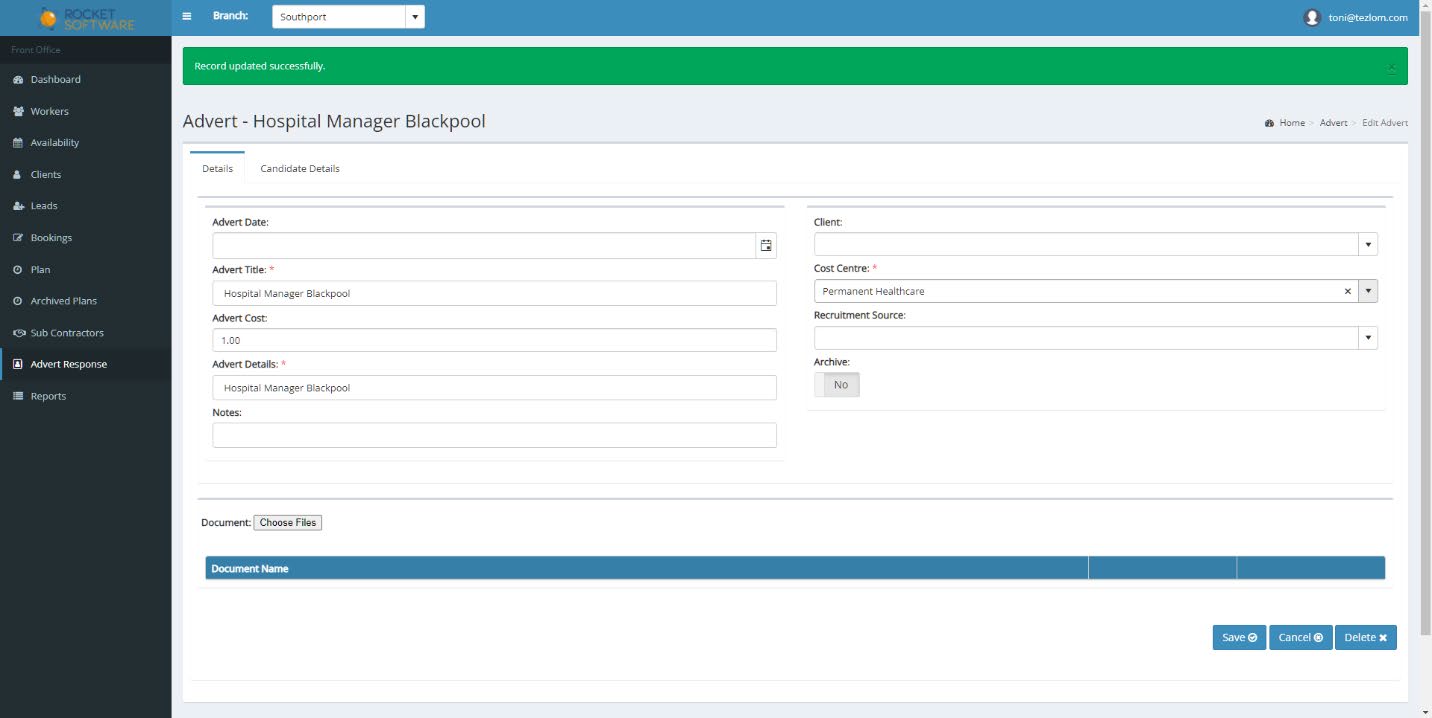Click the Home breadcrumb icon
1432x718 pixels.
(x=1269, y=123)
